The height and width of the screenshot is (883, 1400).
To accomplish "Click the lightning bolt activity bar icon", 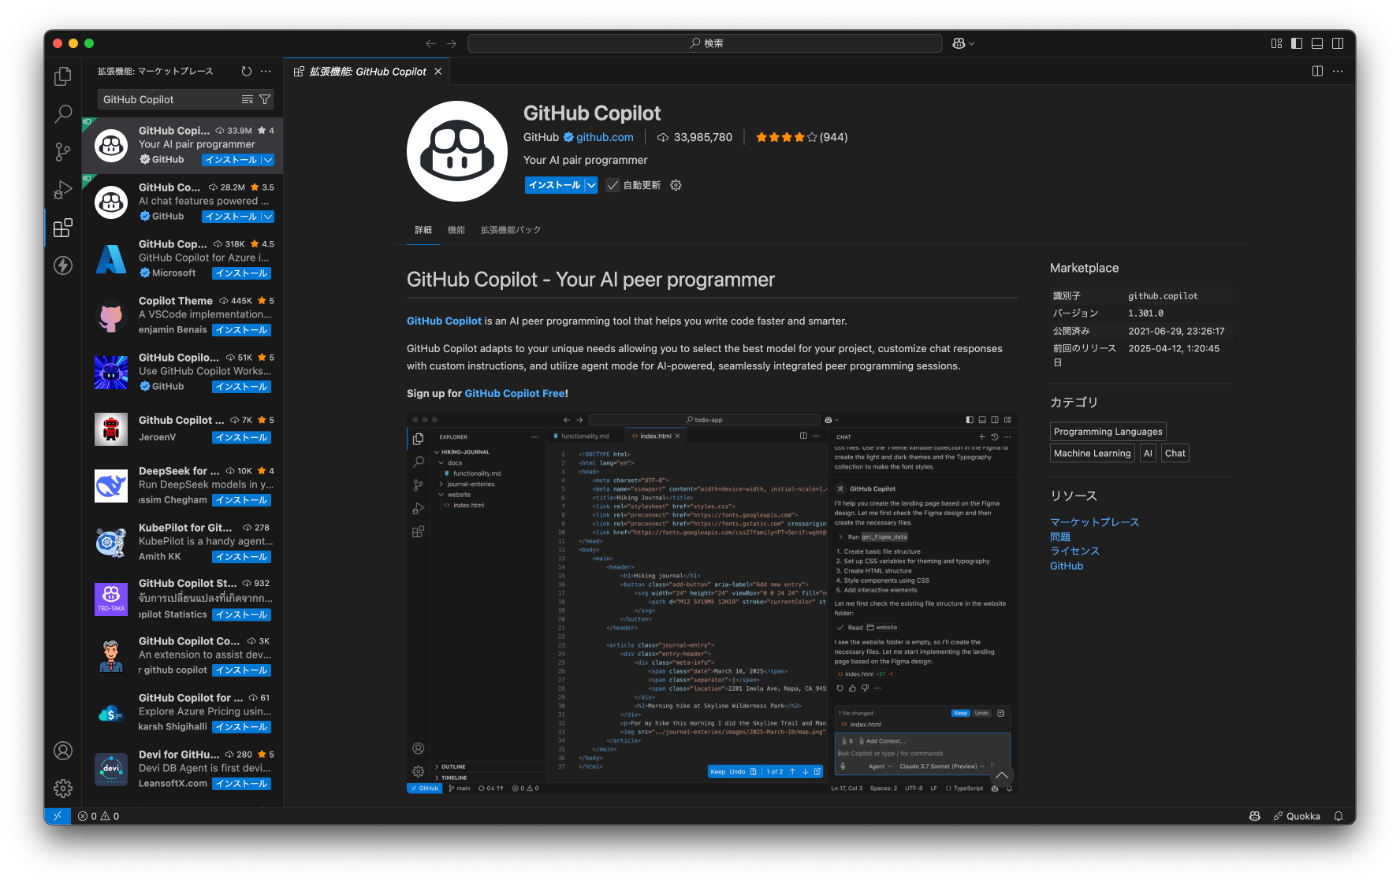I will click(63, 265).
